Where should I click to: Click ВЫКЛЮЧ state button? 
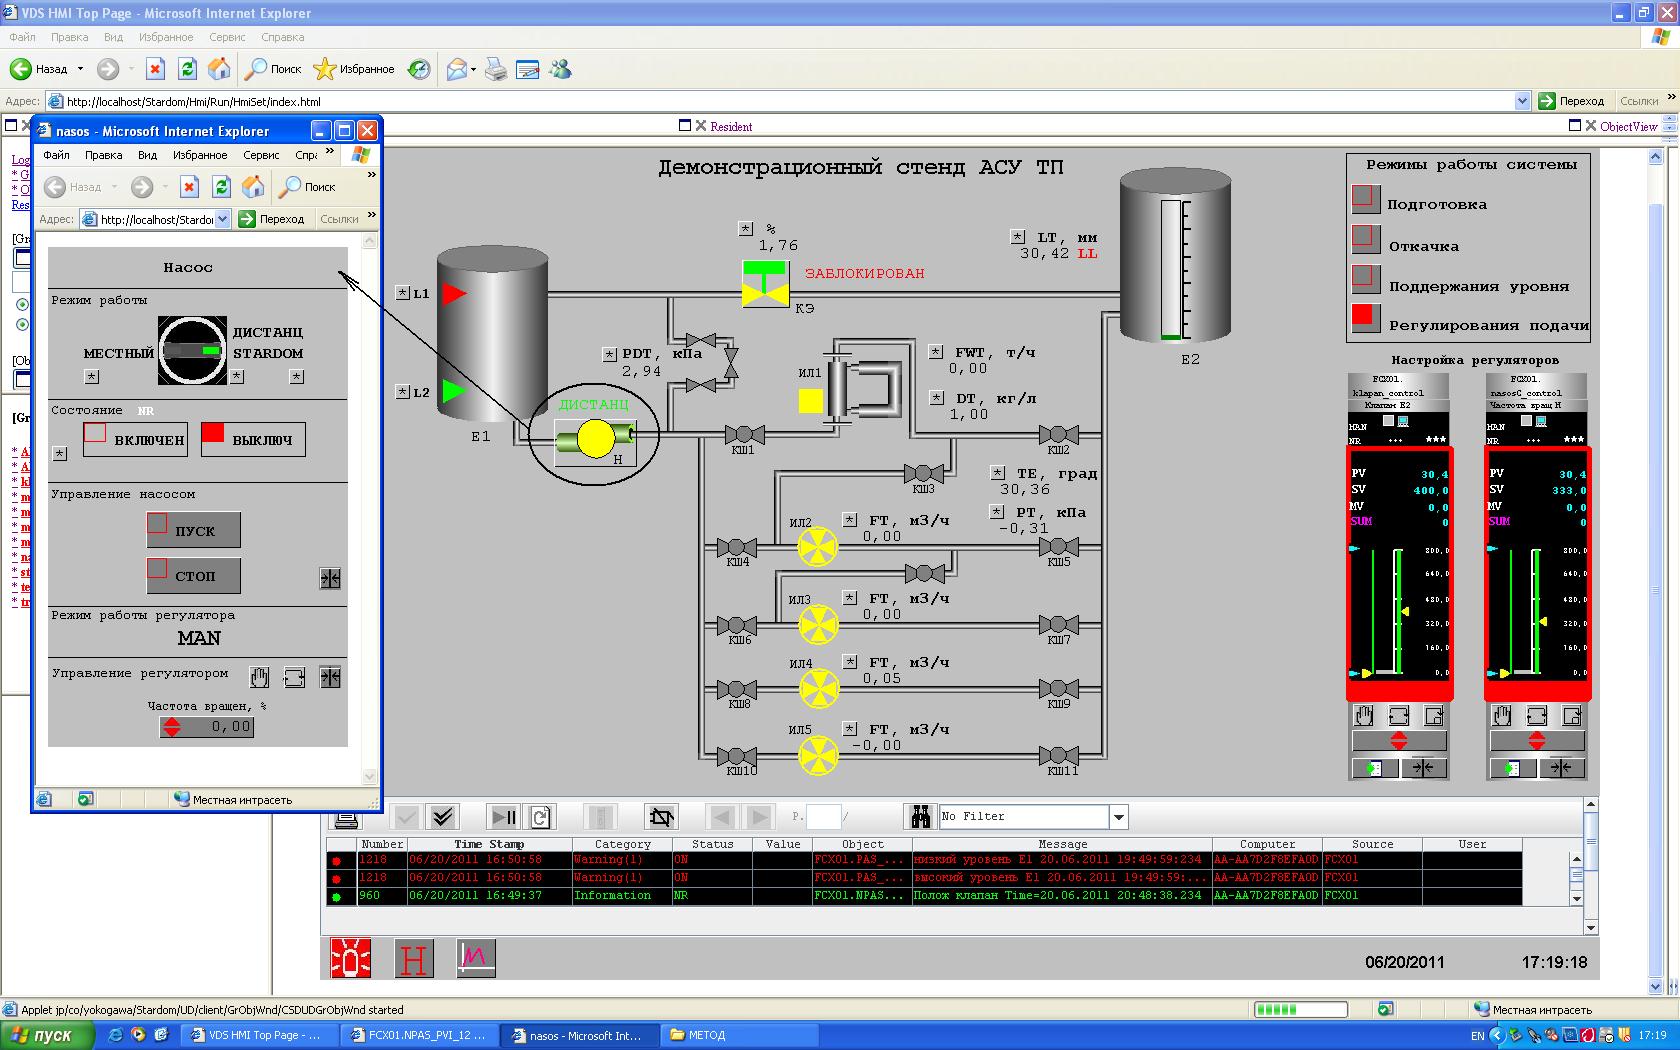253,439
